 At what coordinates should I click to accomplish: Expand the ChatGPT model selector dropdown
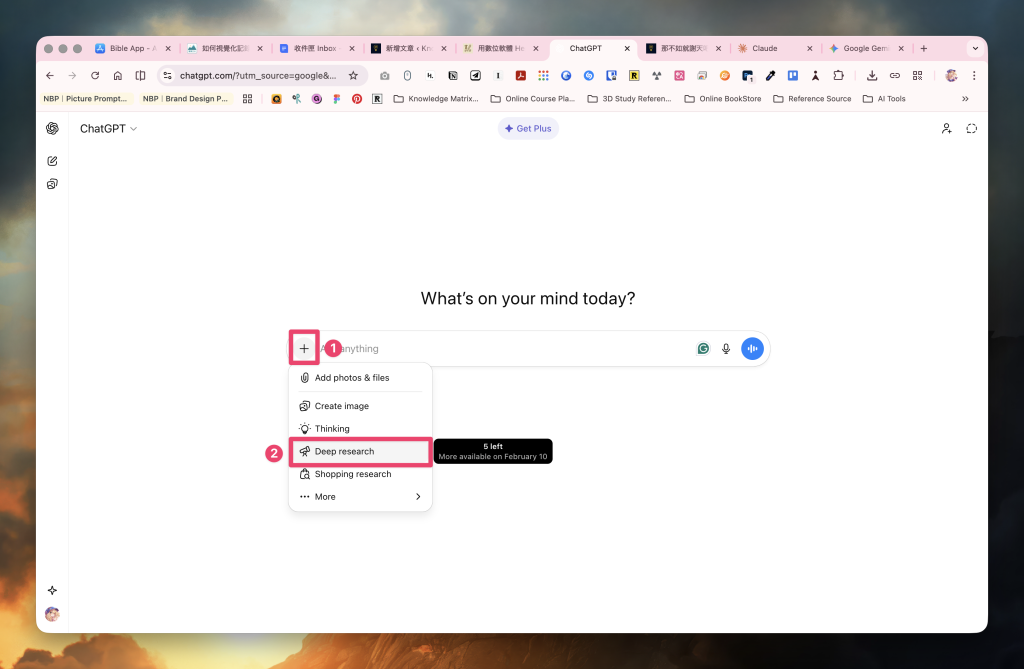[109, 129]
